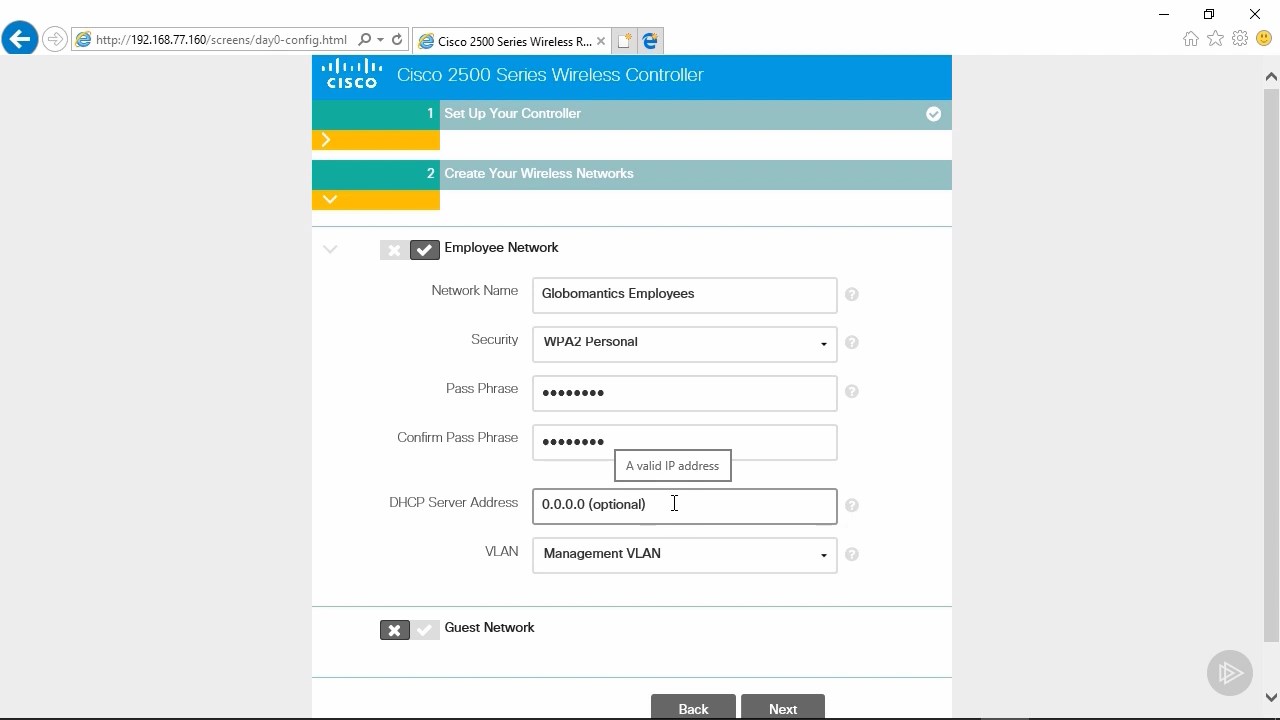
Task: Open the Favorites star icon
Action: coord(1215,39)
